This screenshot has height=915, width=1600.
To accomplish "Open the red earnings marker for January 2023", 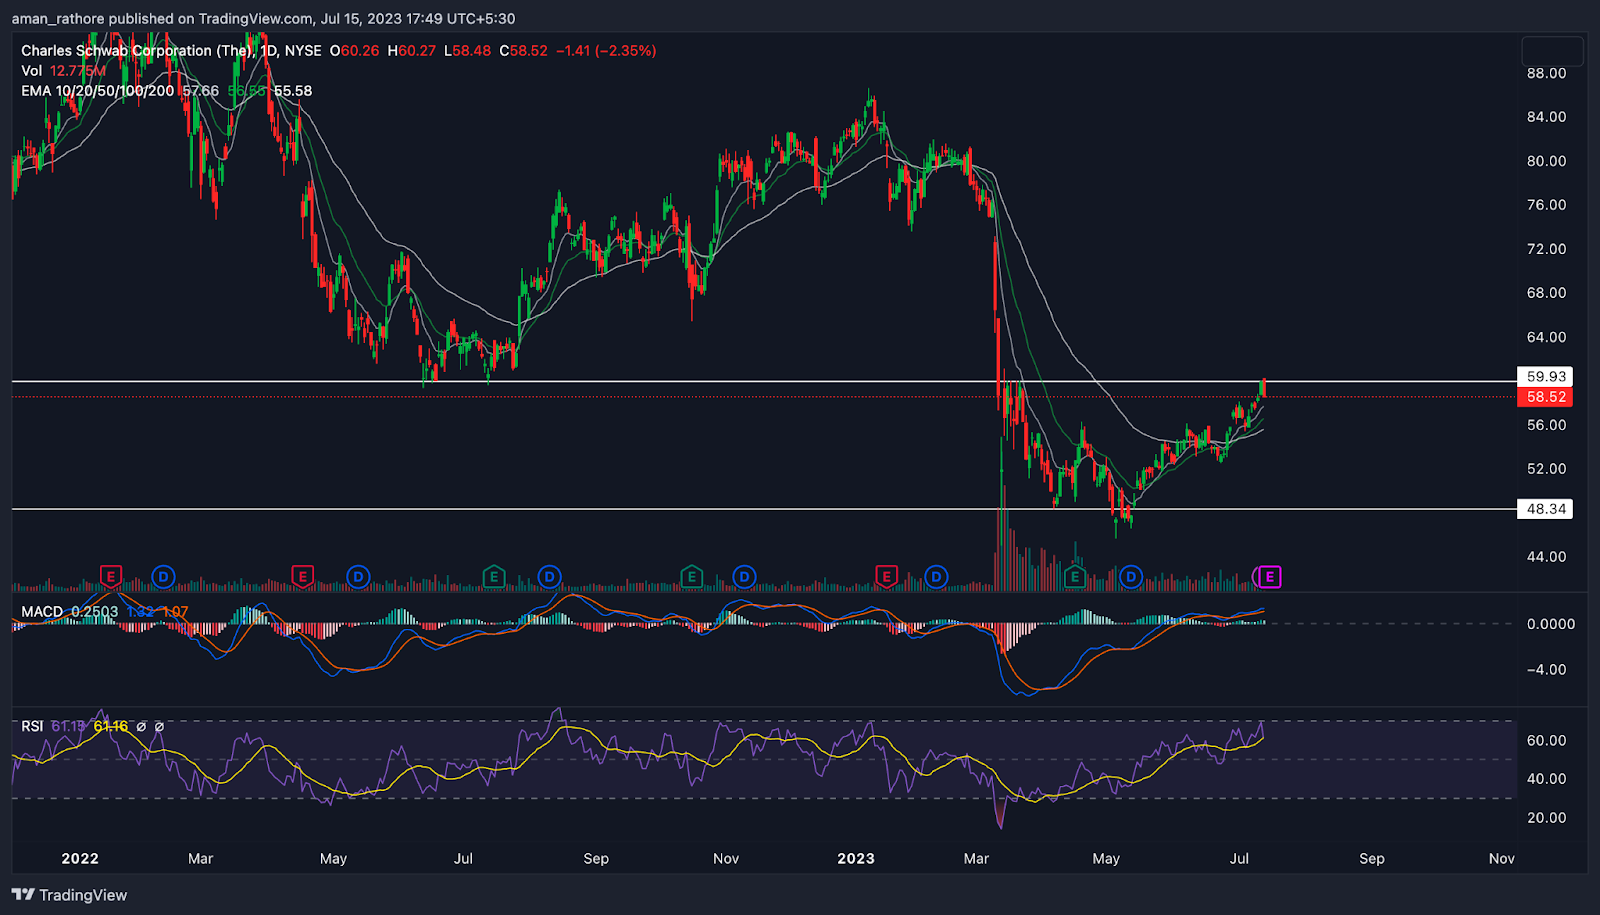I will (886, 576).
